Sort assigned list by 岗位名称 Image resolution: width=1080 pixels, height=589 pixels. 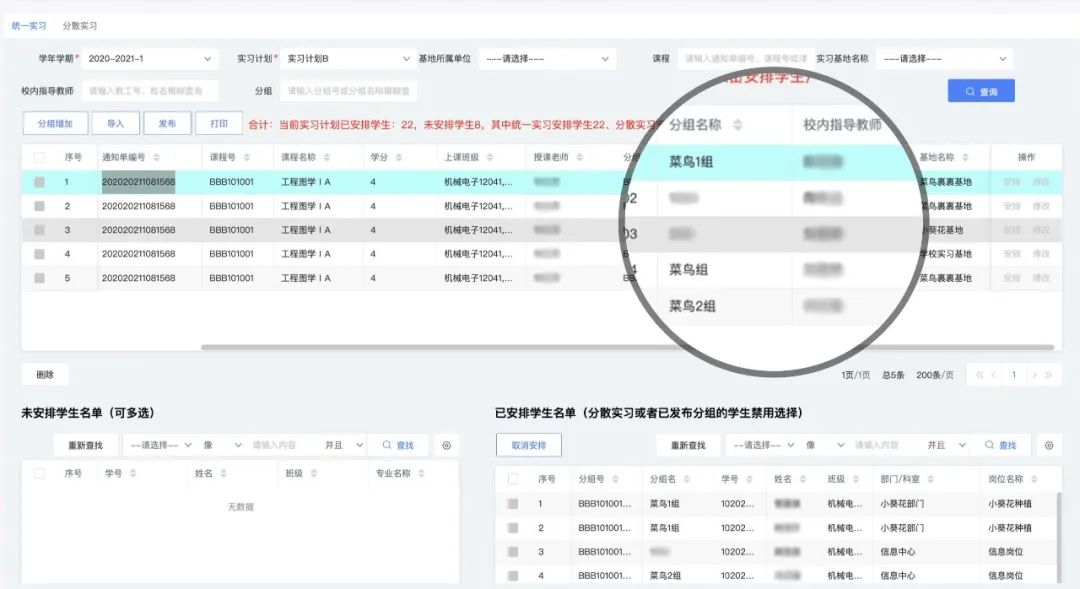pos(1034,479)
